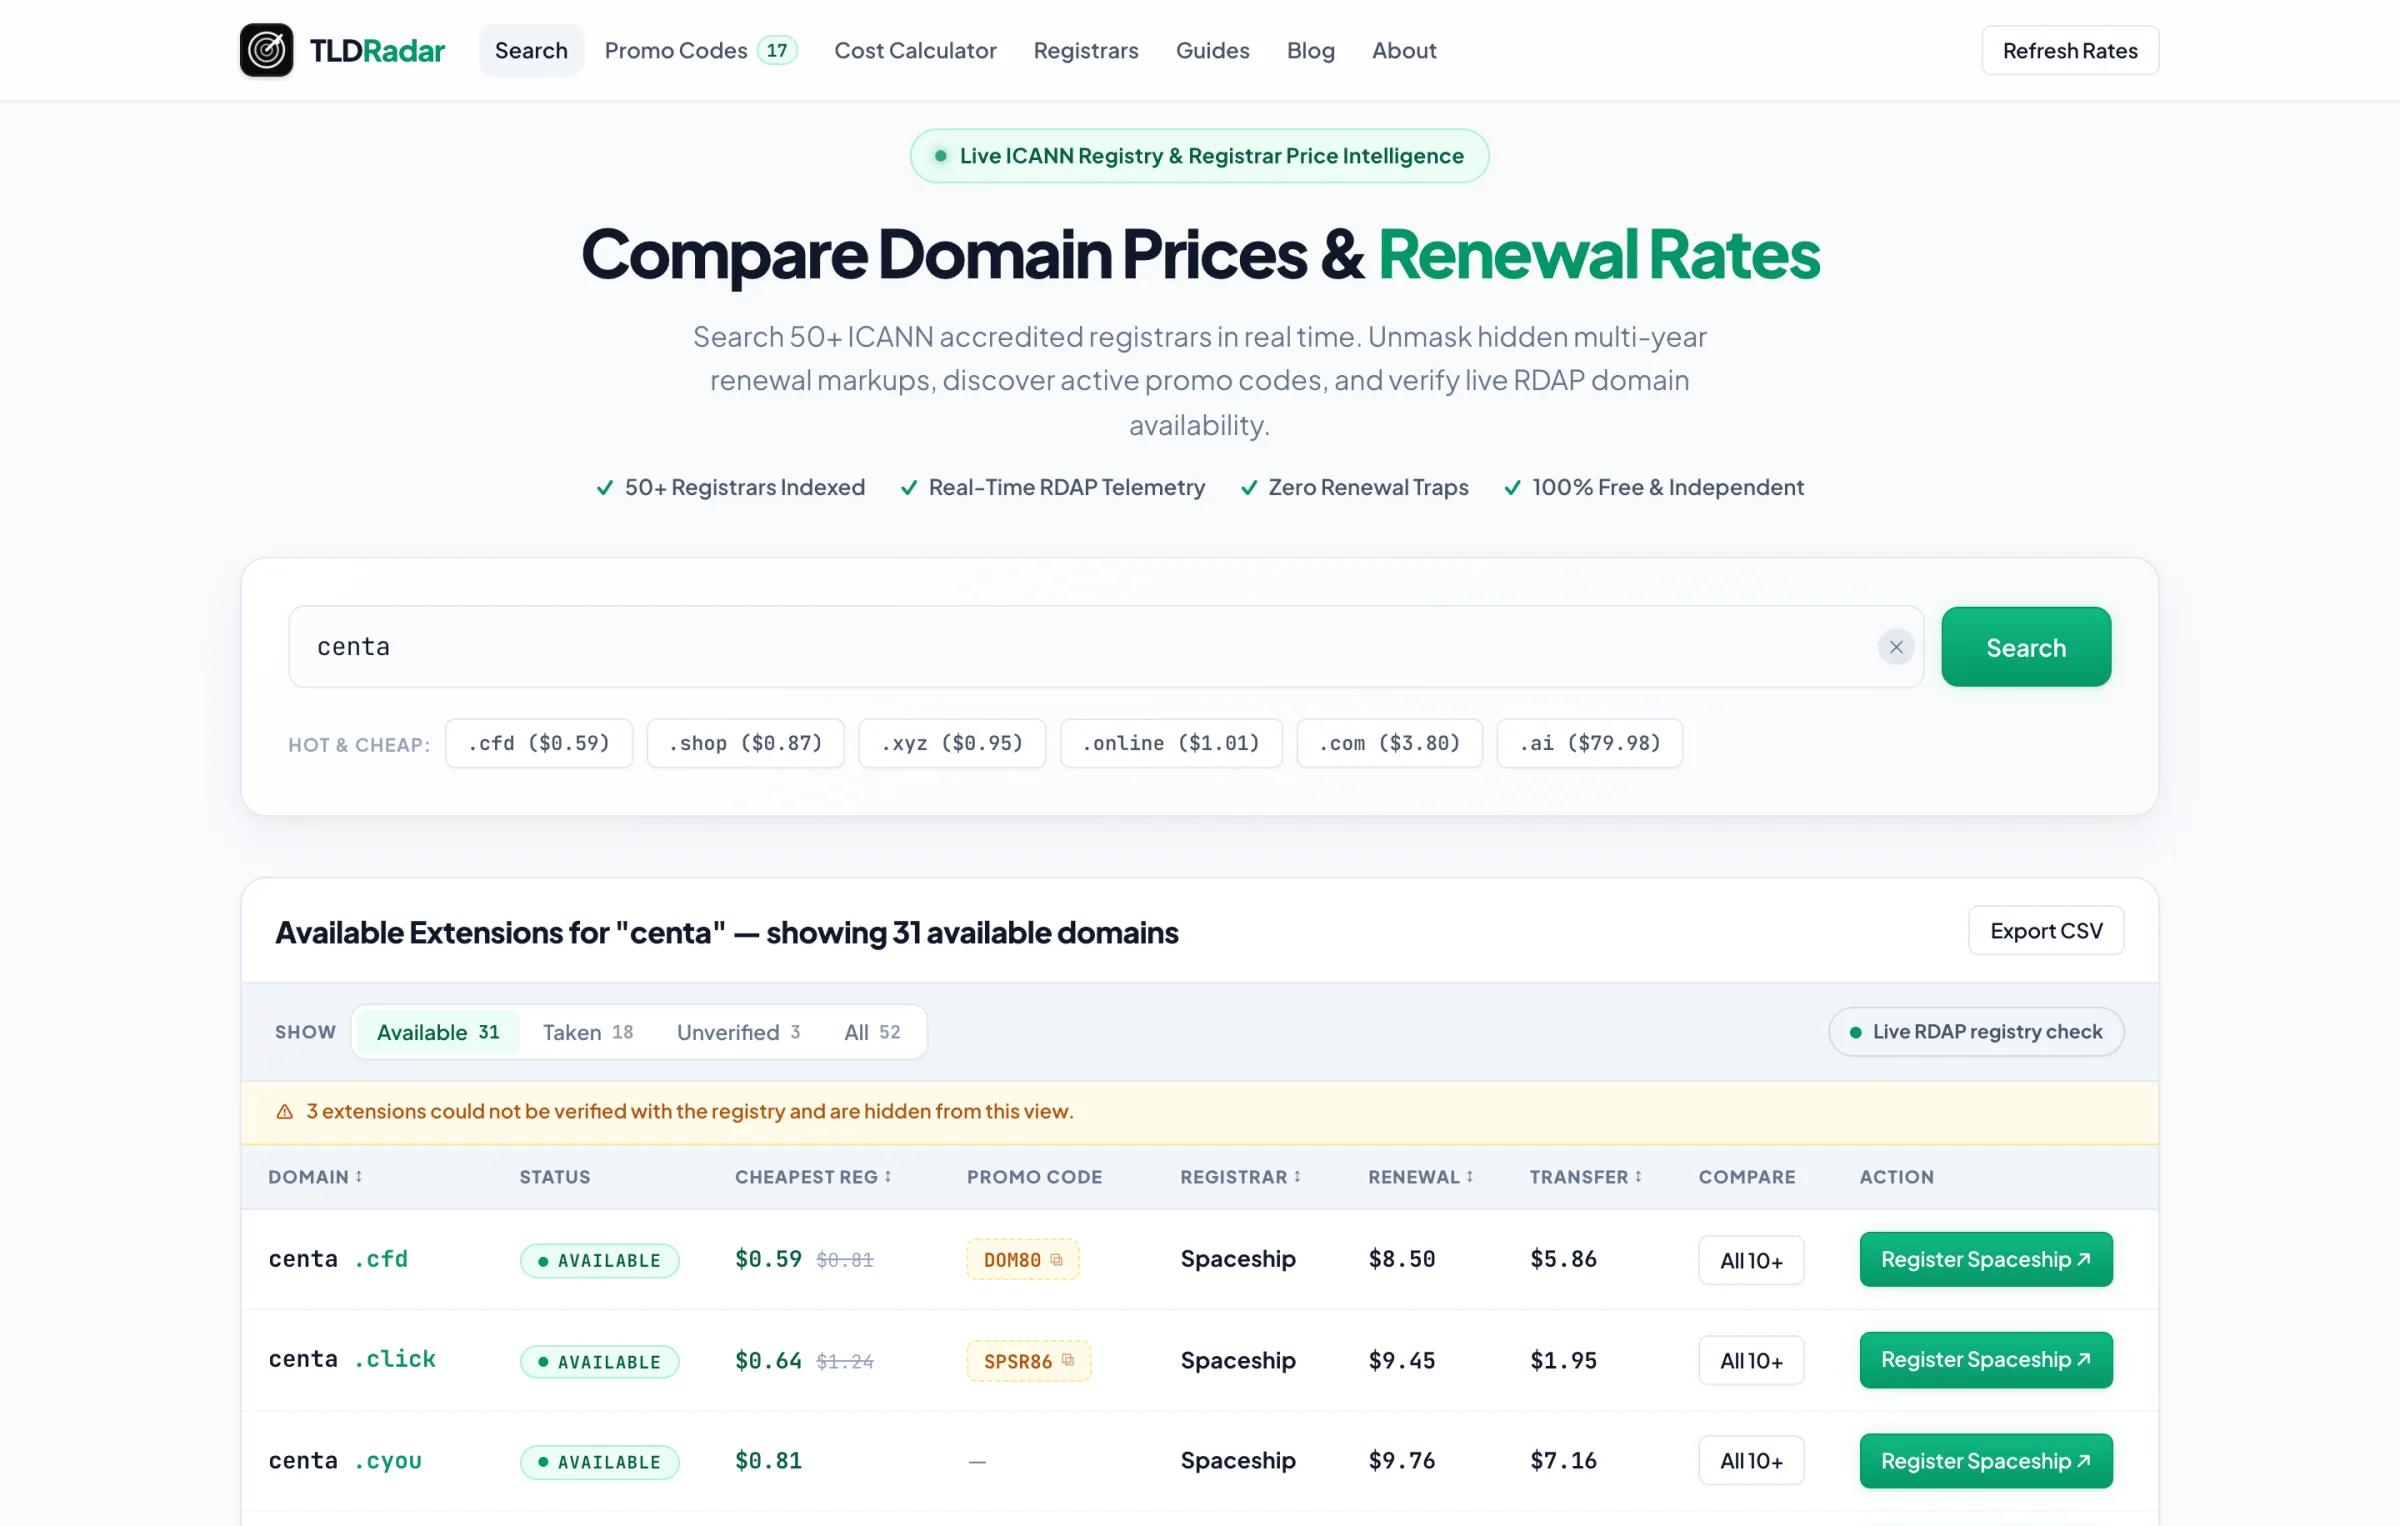The height and width of the screenshot is (1526, 2400).
Task: Switch to Taken 18 filter
Action: 588,1032
